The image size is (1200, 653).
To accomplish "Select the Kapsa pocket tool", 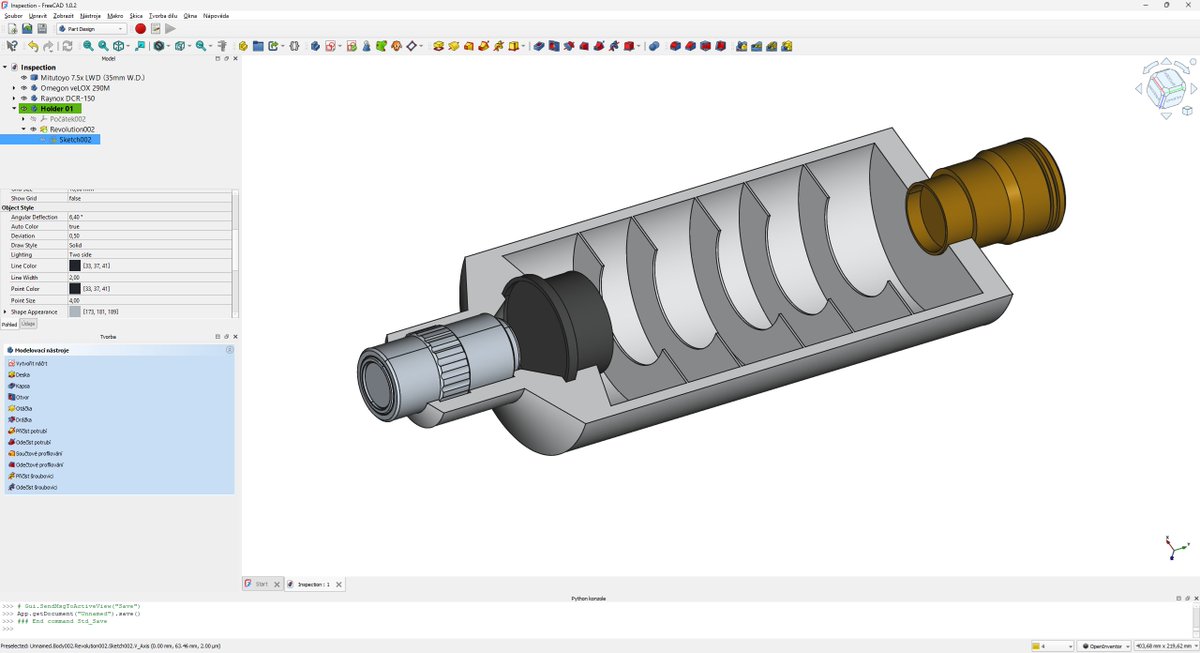I will 28,386.
